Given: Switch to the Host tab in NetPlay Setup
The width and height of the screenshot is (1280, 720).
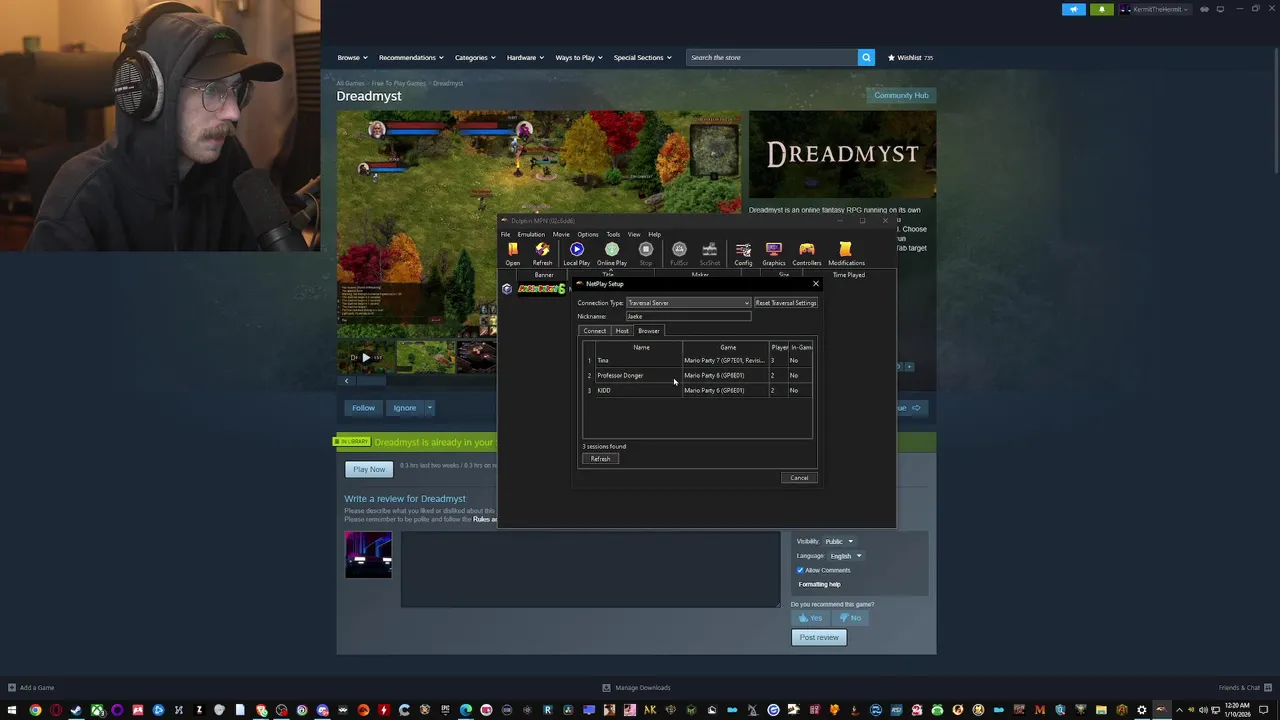Looking at the screenshot, I should point(622,331).
